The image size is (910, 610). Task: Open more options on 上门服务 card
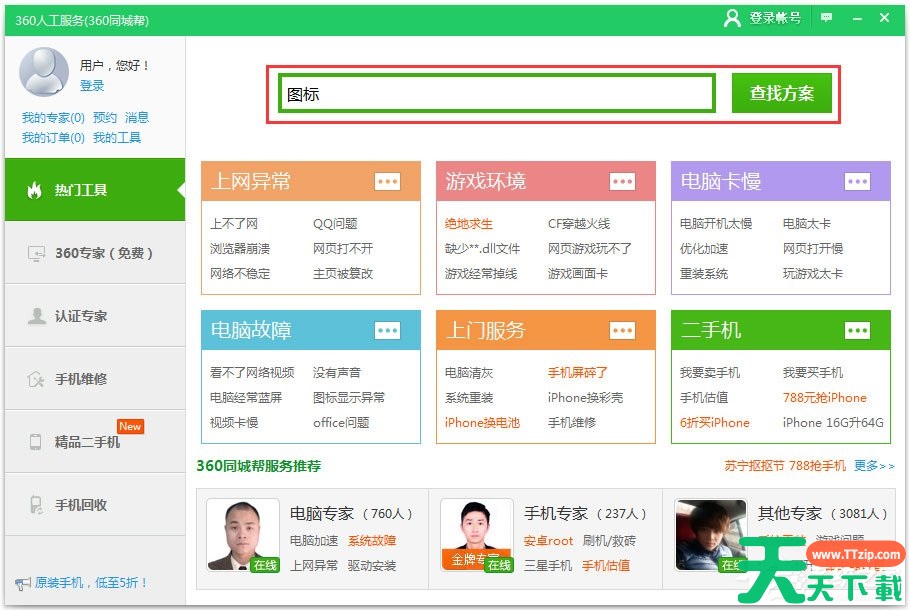(622, 331)
